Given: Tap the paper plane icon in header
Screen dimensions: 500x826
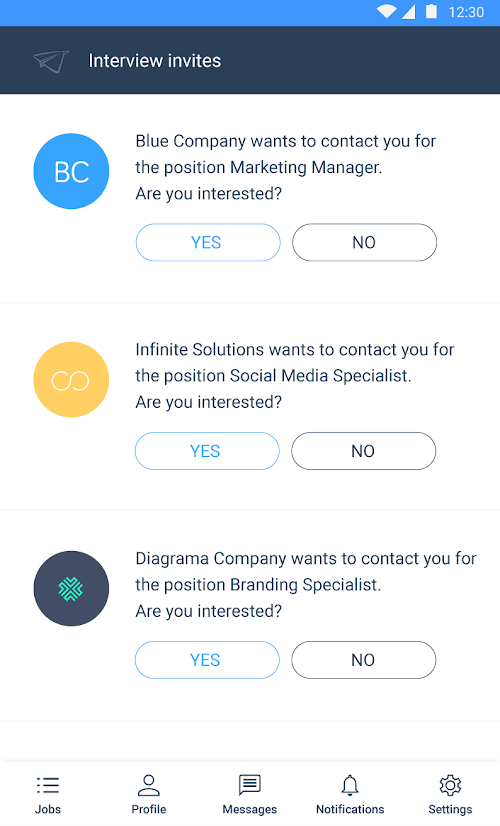Looking at the screenshot, I should pos(51,61).
